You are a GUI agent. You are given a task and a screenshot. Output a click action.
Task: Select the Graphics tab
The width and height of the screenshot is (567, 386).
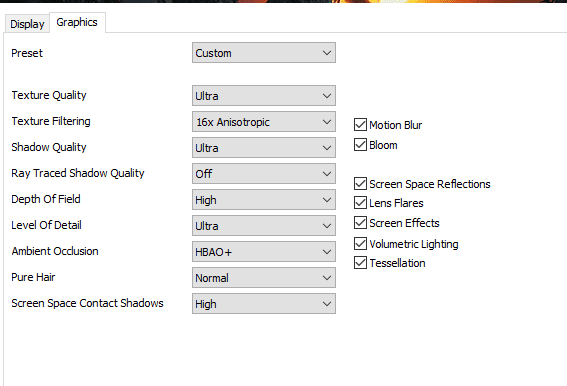[77, 22]
